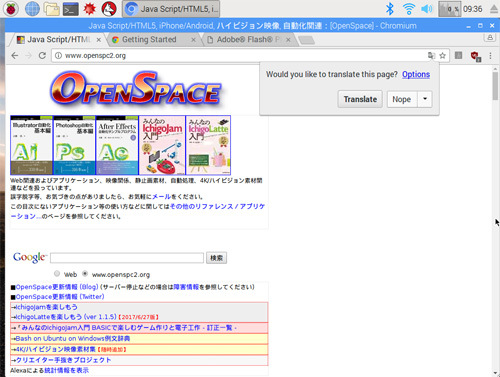Open the IchigoJamを楽しもう link
500x377 pixels.
click(x=47, y=307)
